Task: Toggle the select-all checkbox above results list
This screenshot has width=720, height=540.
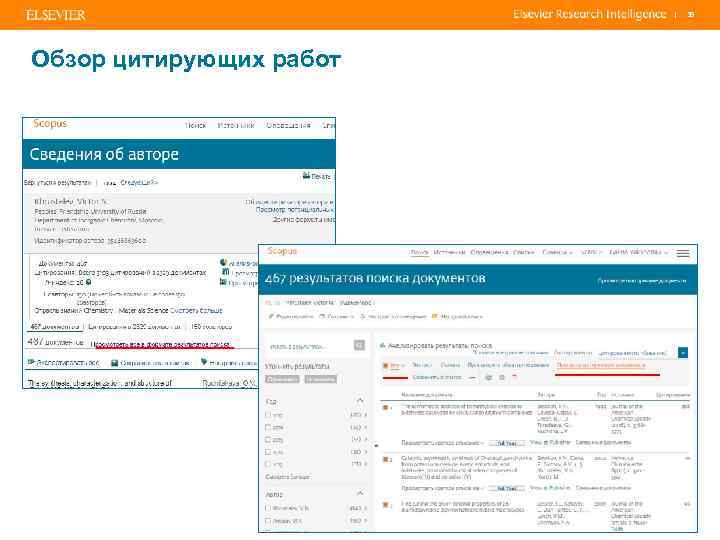Action: 386,366
